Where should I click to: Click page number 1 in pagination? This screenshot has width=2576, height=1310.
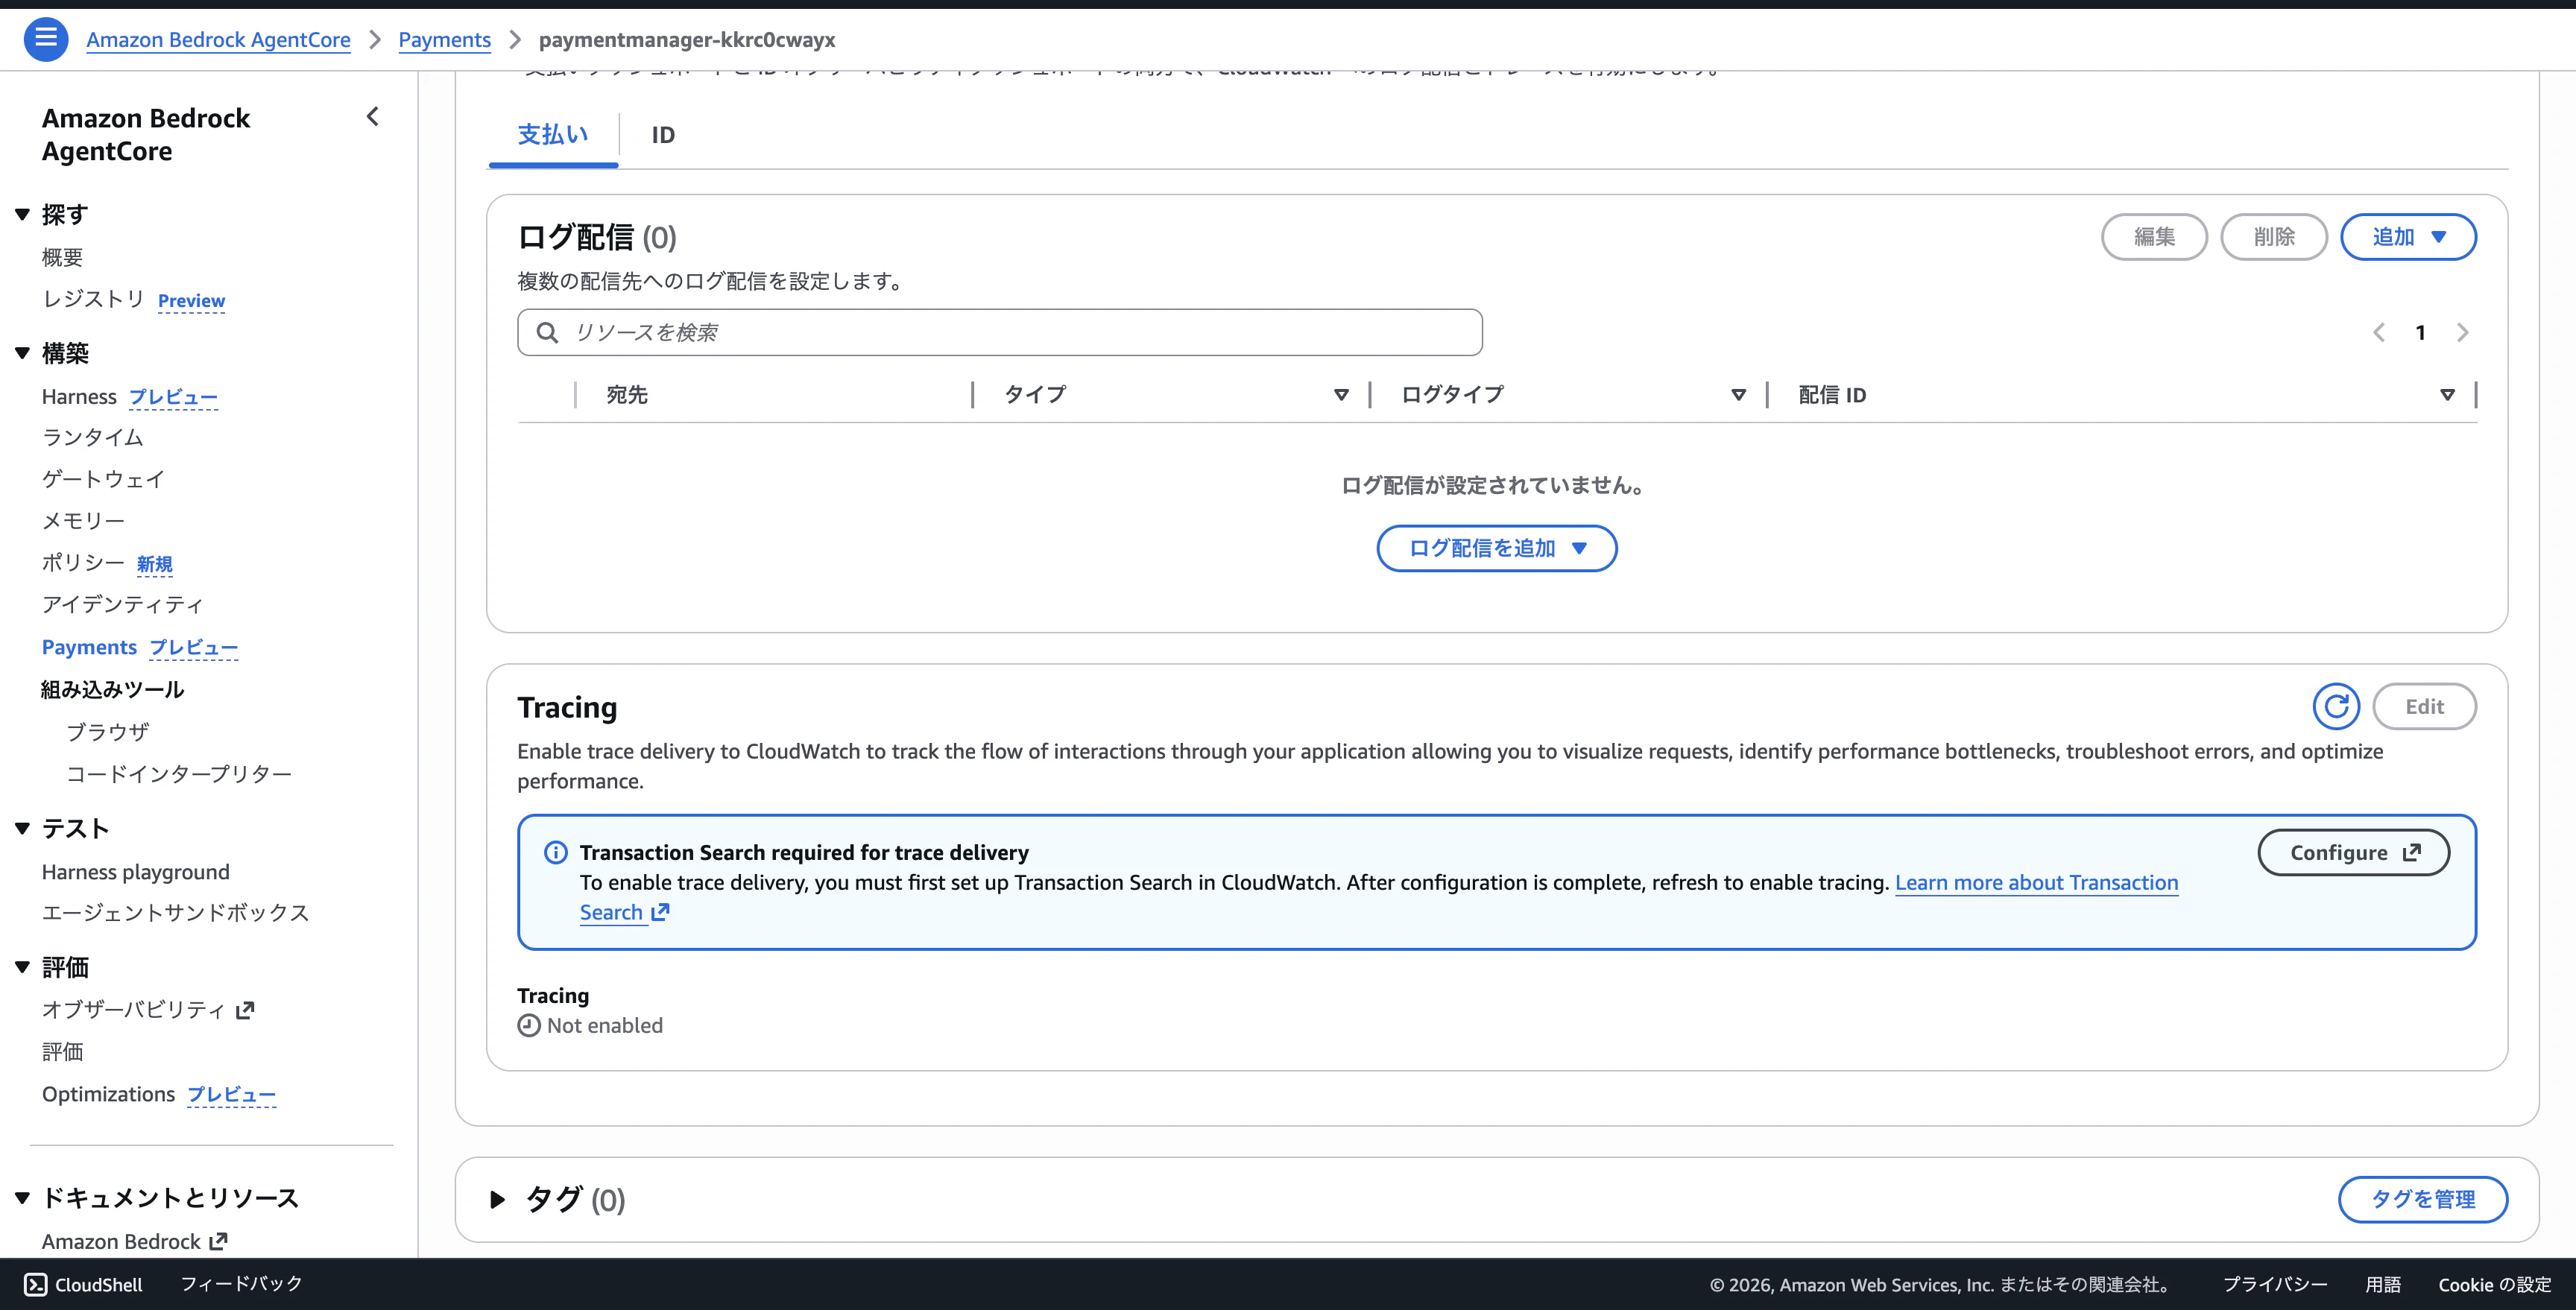[x=2420, y=333]
